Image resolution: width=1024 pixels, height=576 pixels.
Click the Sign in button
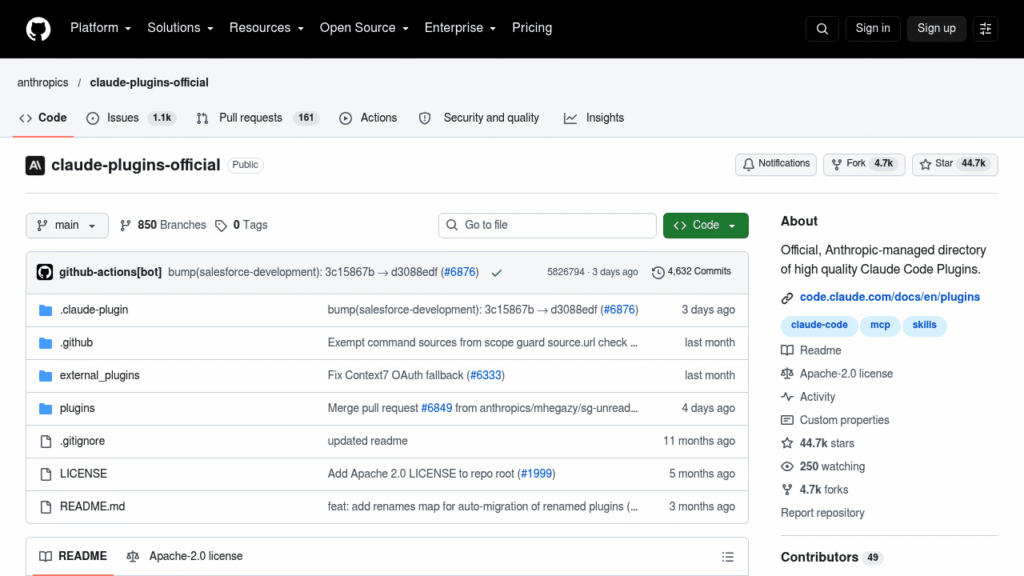tap(872, 29)
